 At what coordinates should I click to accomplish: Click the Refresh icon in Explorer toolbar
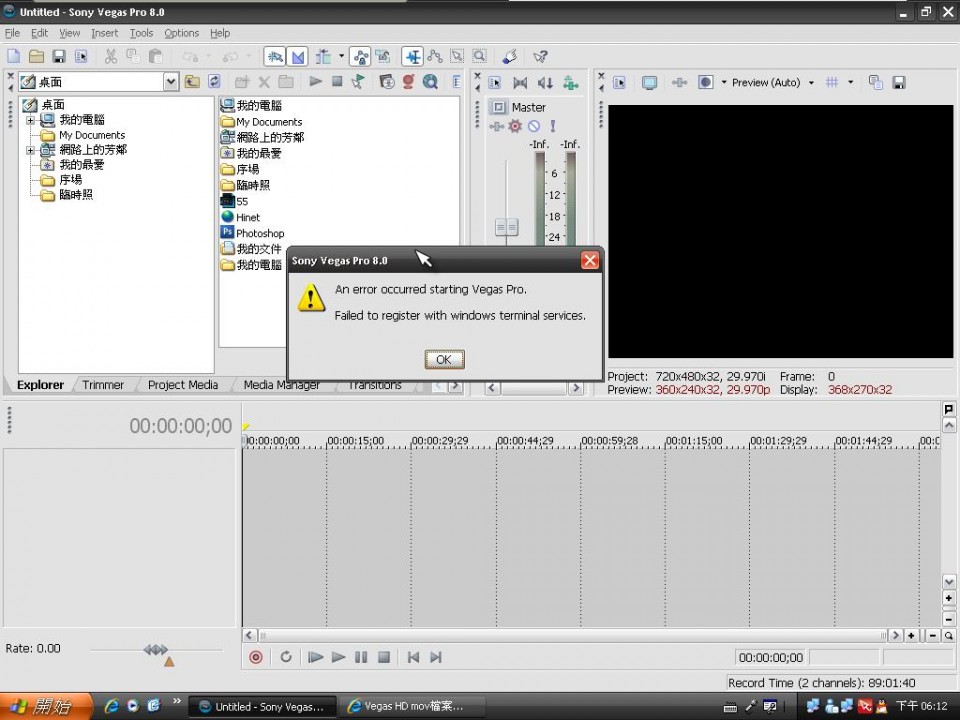point(213,82)
